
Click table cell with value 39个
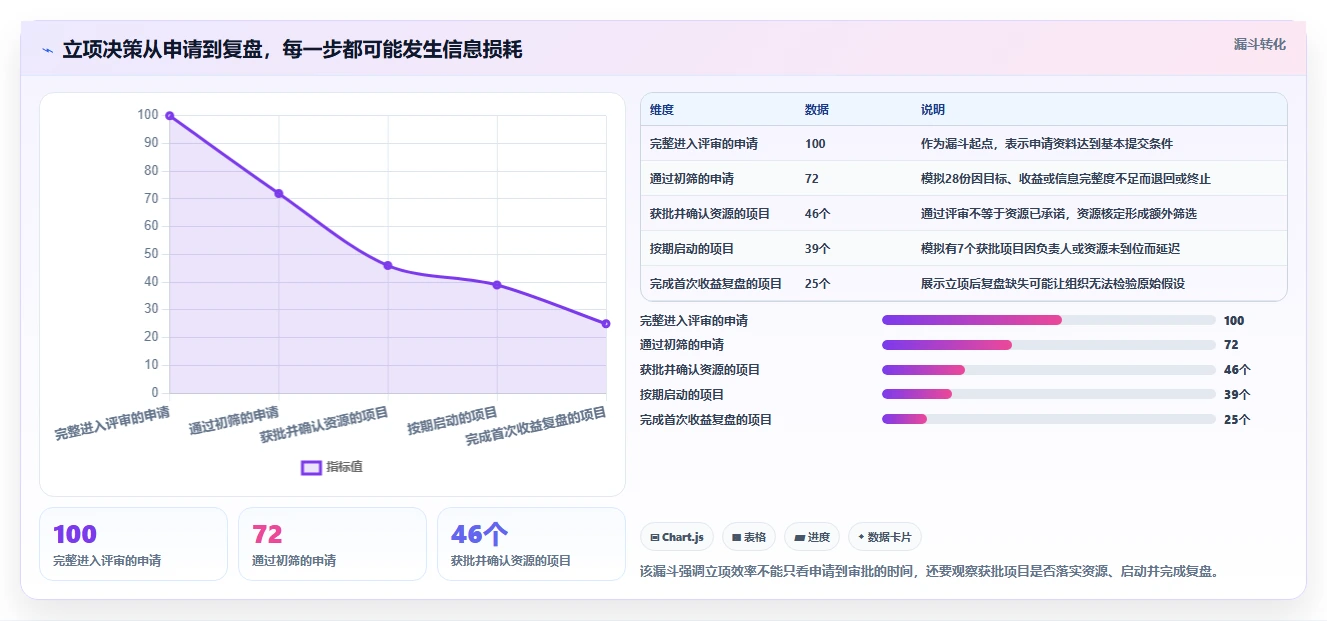click(x=818, y=249)
